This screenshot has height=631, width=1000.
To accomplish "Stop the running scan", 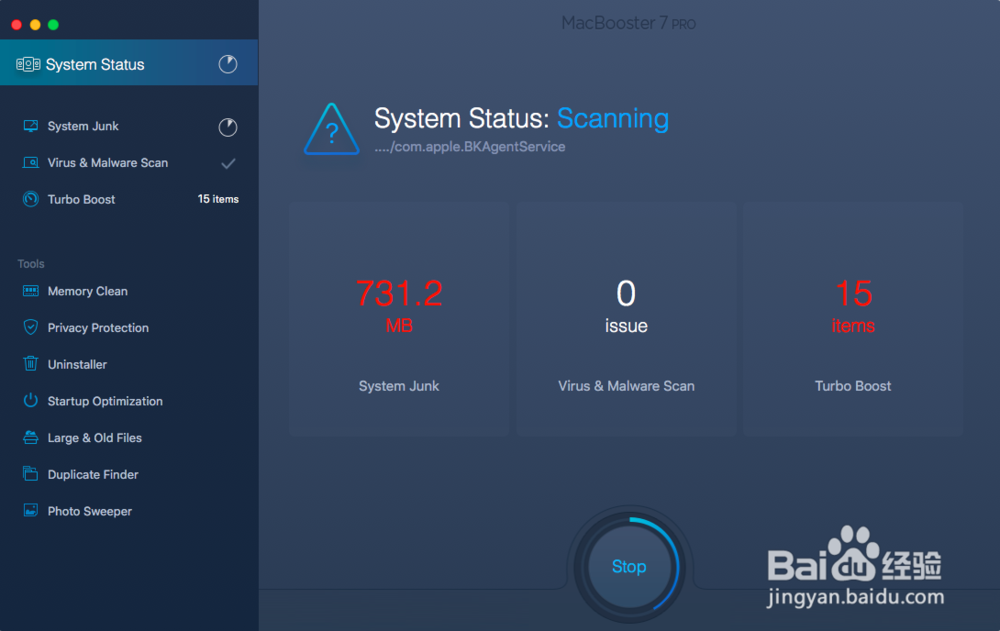I will (629, 566).
